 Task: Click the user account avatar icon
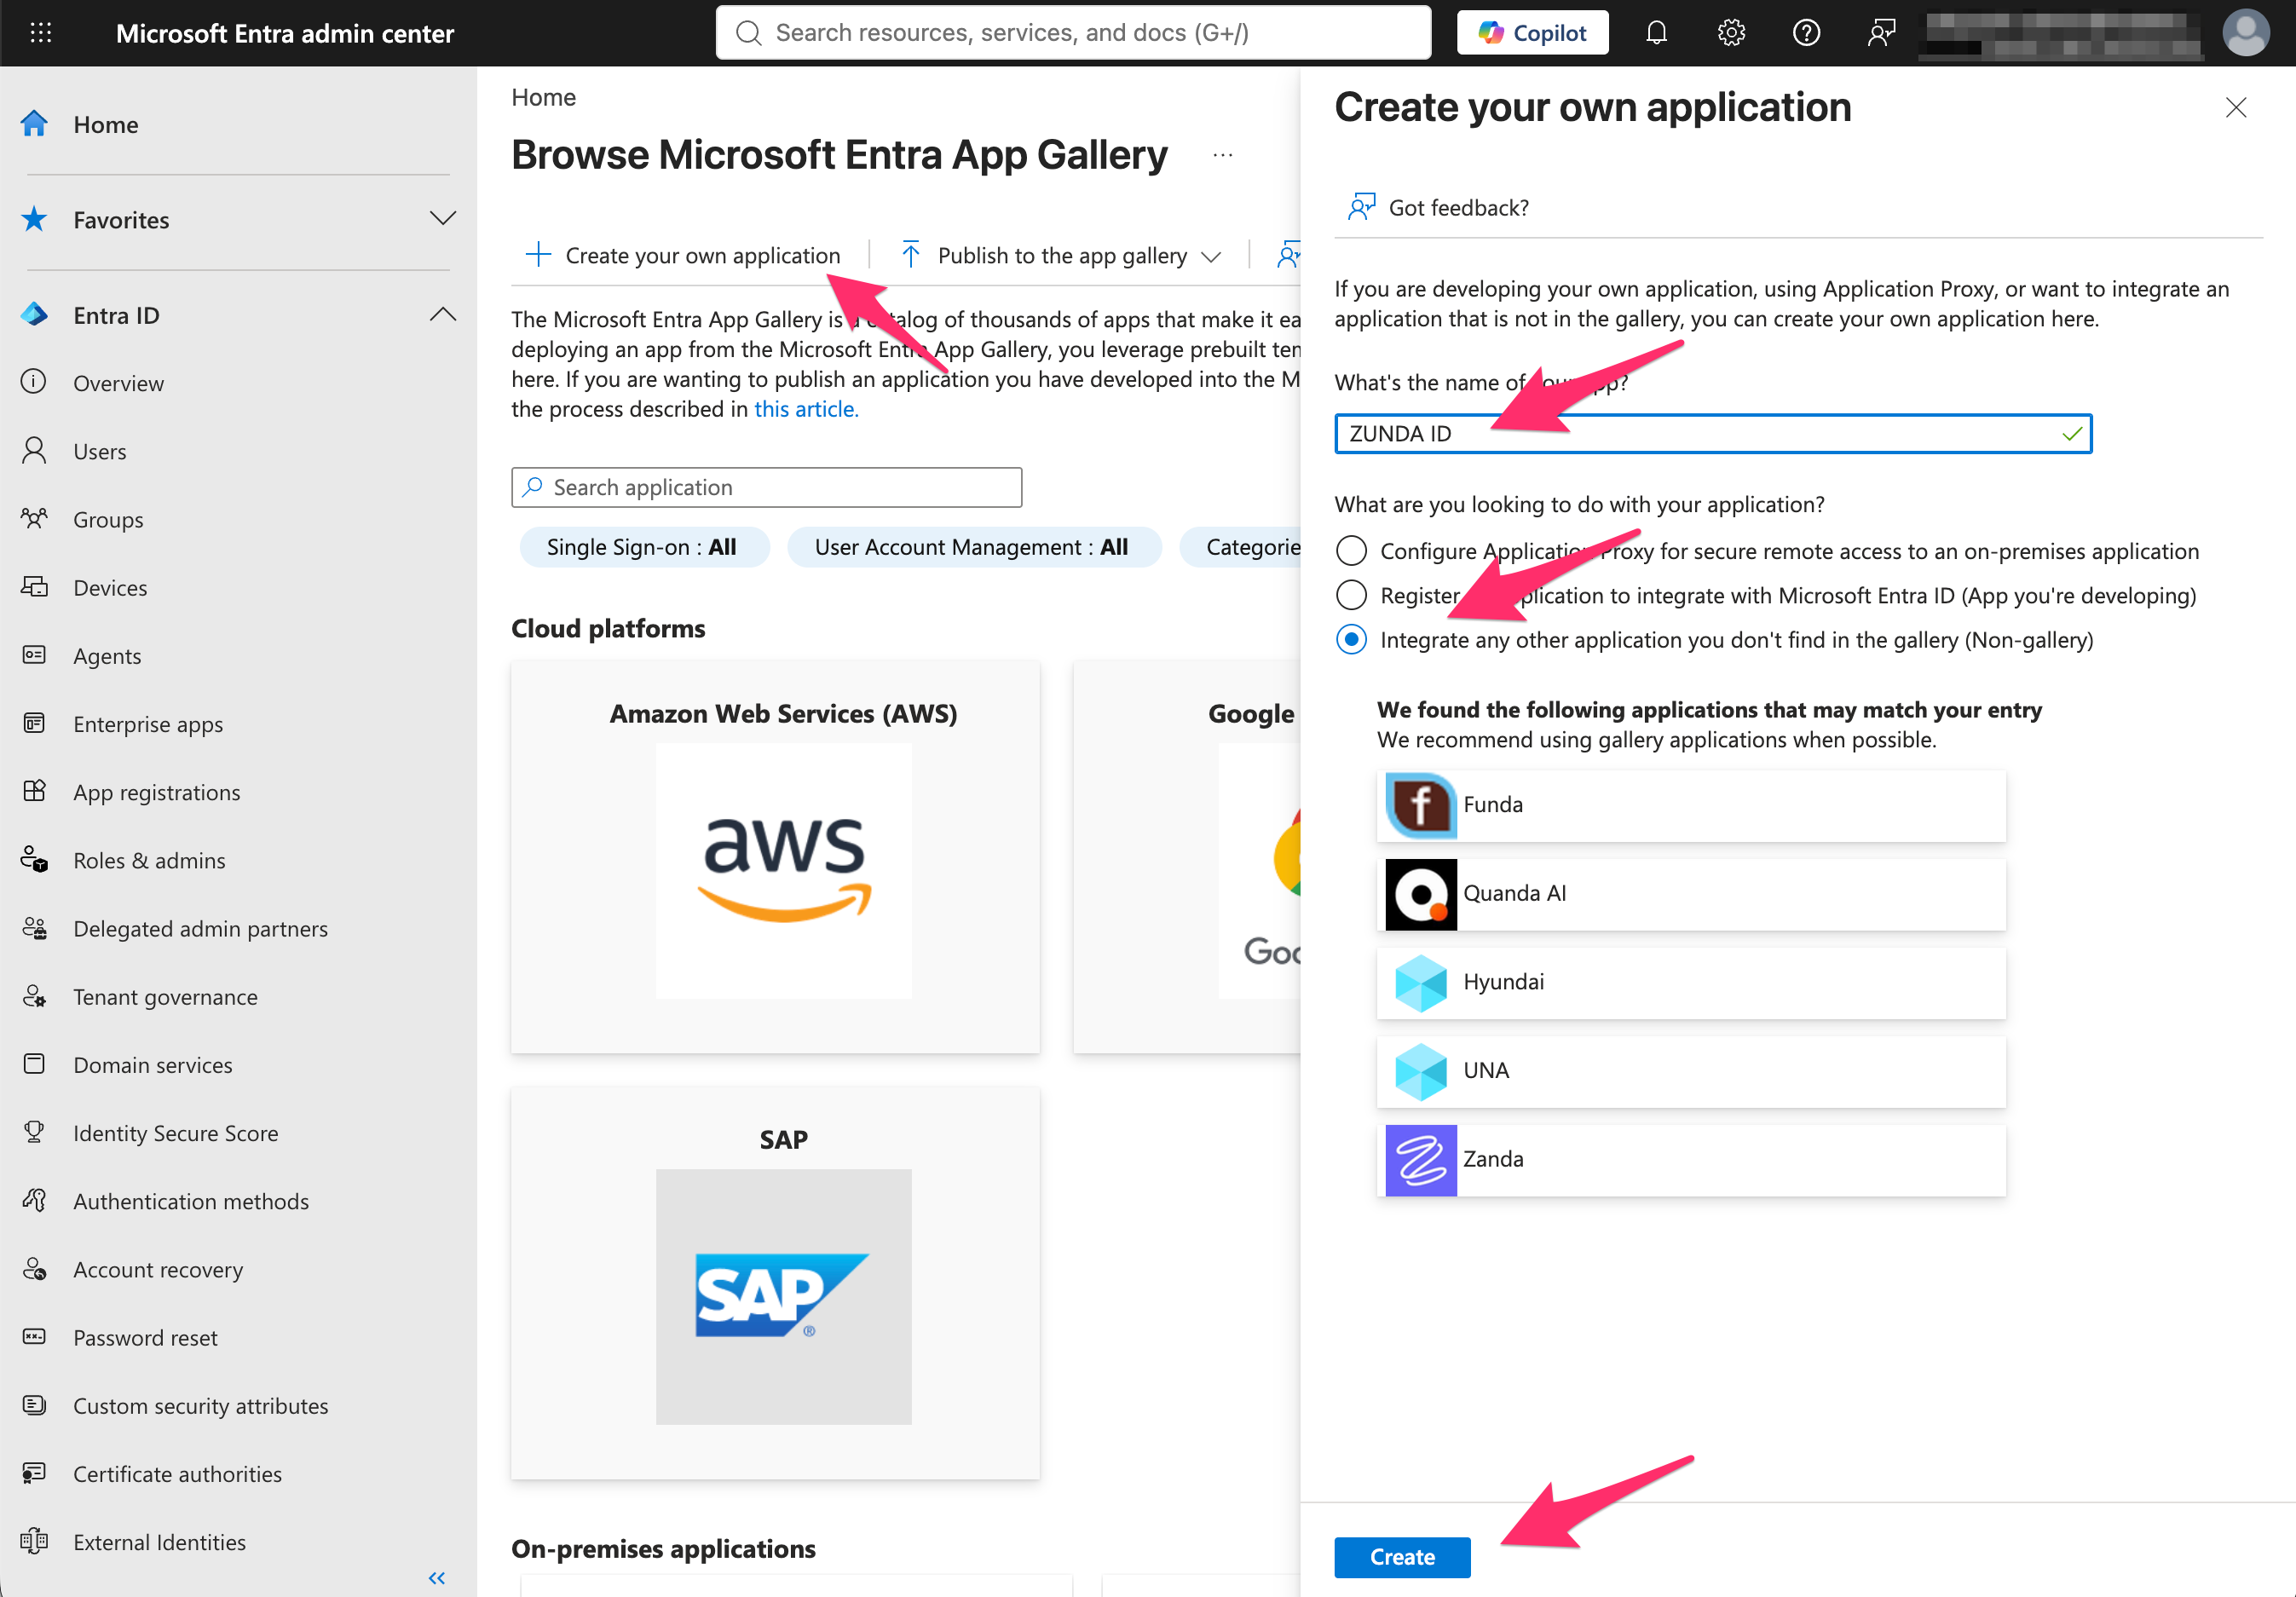2246,33
